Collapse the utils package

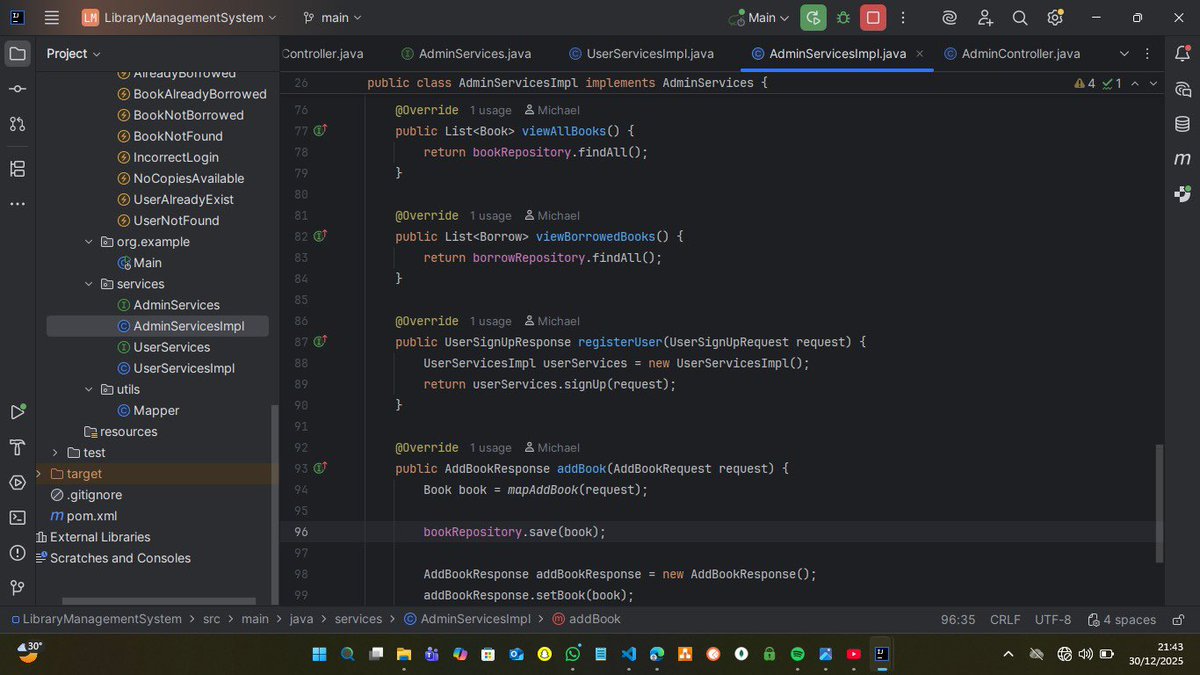[90, 389]
